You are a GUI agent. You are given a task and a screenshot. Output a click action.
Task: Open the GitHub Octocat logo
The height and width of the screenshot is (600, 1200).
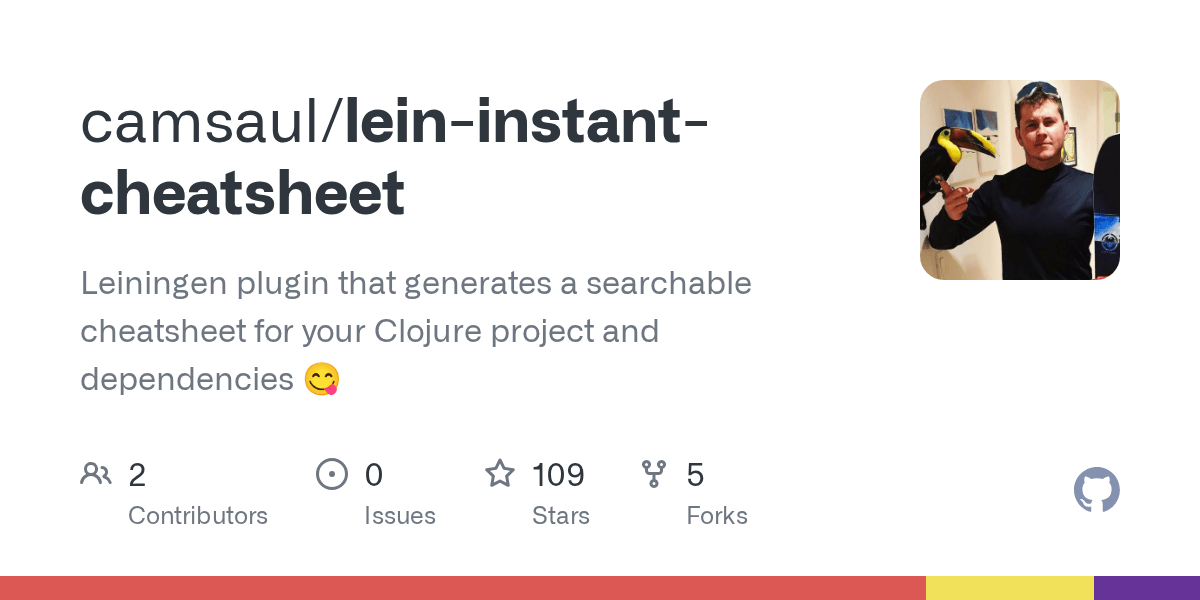[x=1097, y=490]
